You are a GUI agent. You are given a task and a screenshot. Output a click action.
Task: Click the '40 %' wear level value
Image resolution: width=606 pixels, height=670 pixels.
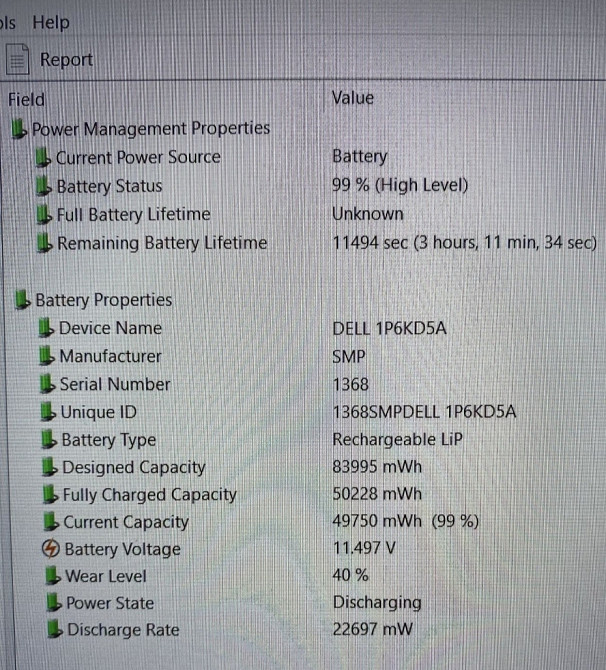[350, 575]
